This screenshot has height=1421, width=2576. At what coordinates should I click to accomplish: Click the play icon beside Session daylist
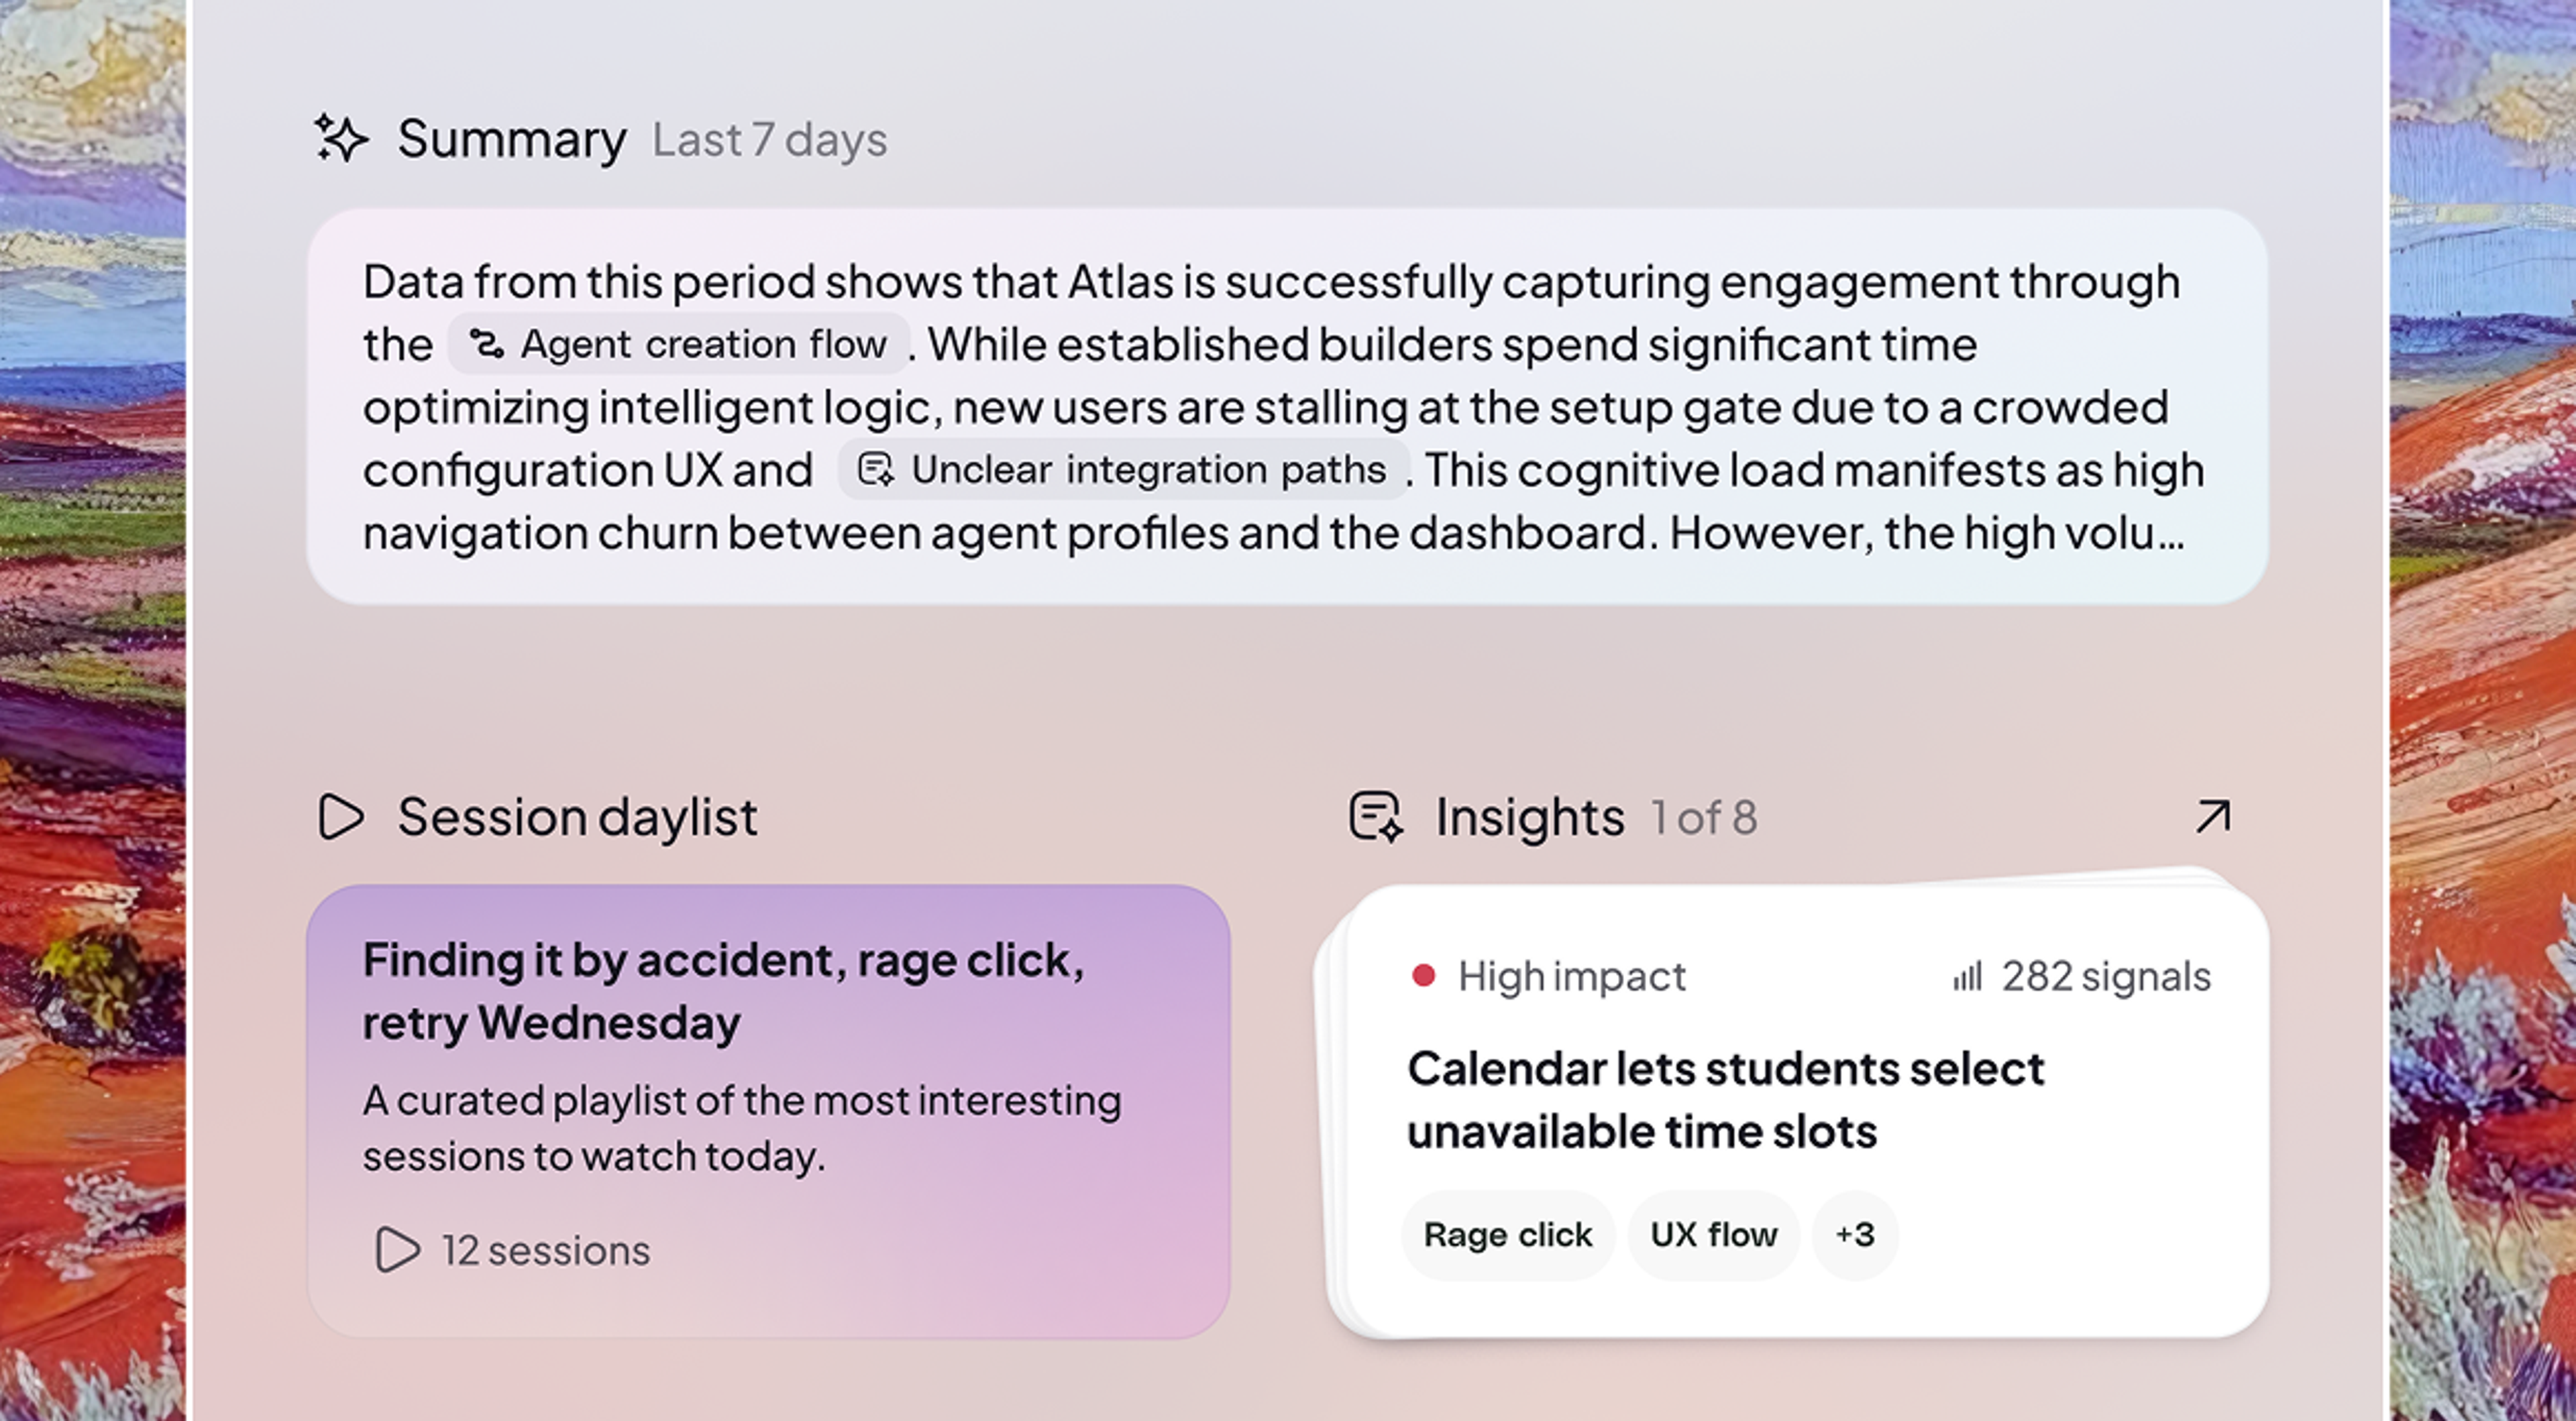[x=341, y=816]
